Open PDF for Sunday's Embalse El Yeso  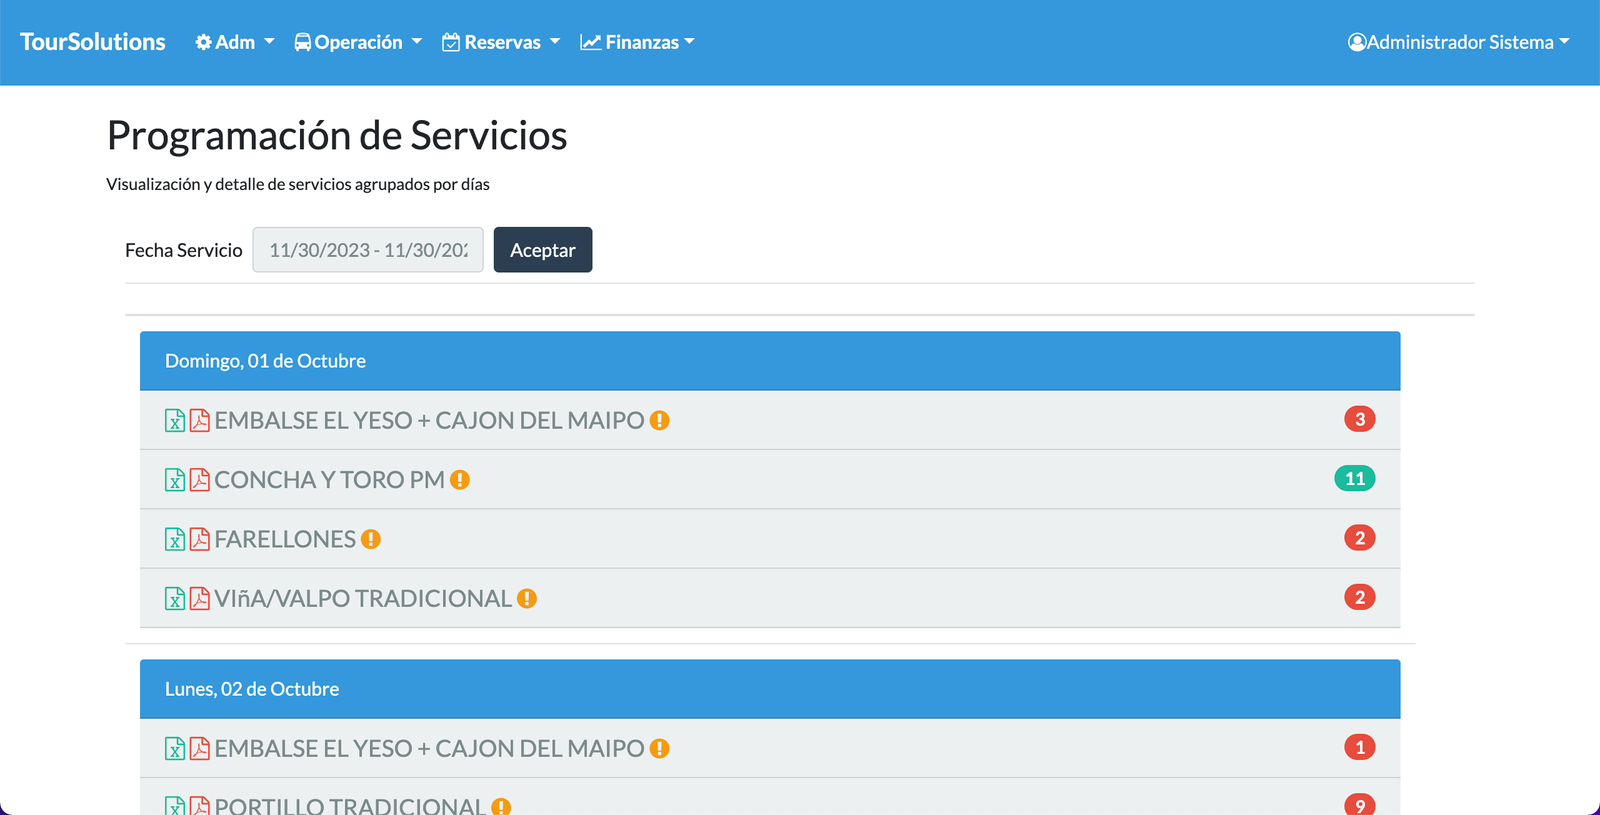200,420
